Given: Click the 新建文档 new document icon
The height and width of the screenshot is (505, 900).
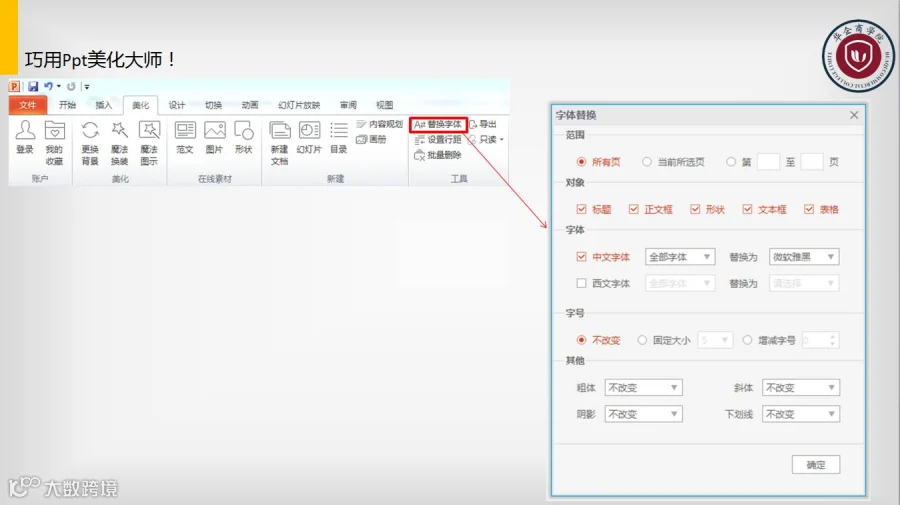Looking at the screenshot, I should coord(280,130).
